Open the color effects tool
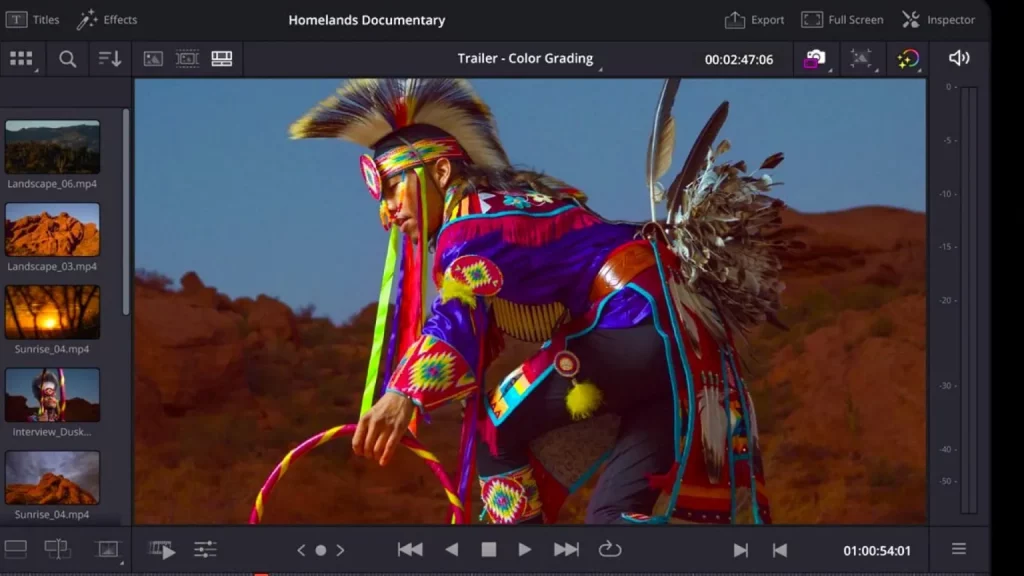Image resolution: width=1024 pixels, height=576 pixels. coord(907,58)
